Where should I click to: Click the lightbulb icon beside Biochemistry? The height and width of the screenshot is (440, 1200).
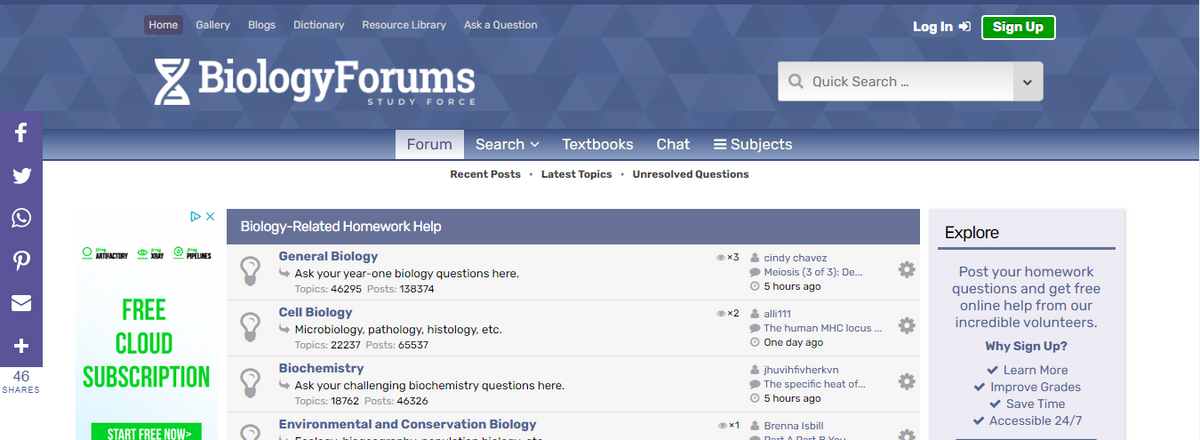251,382
